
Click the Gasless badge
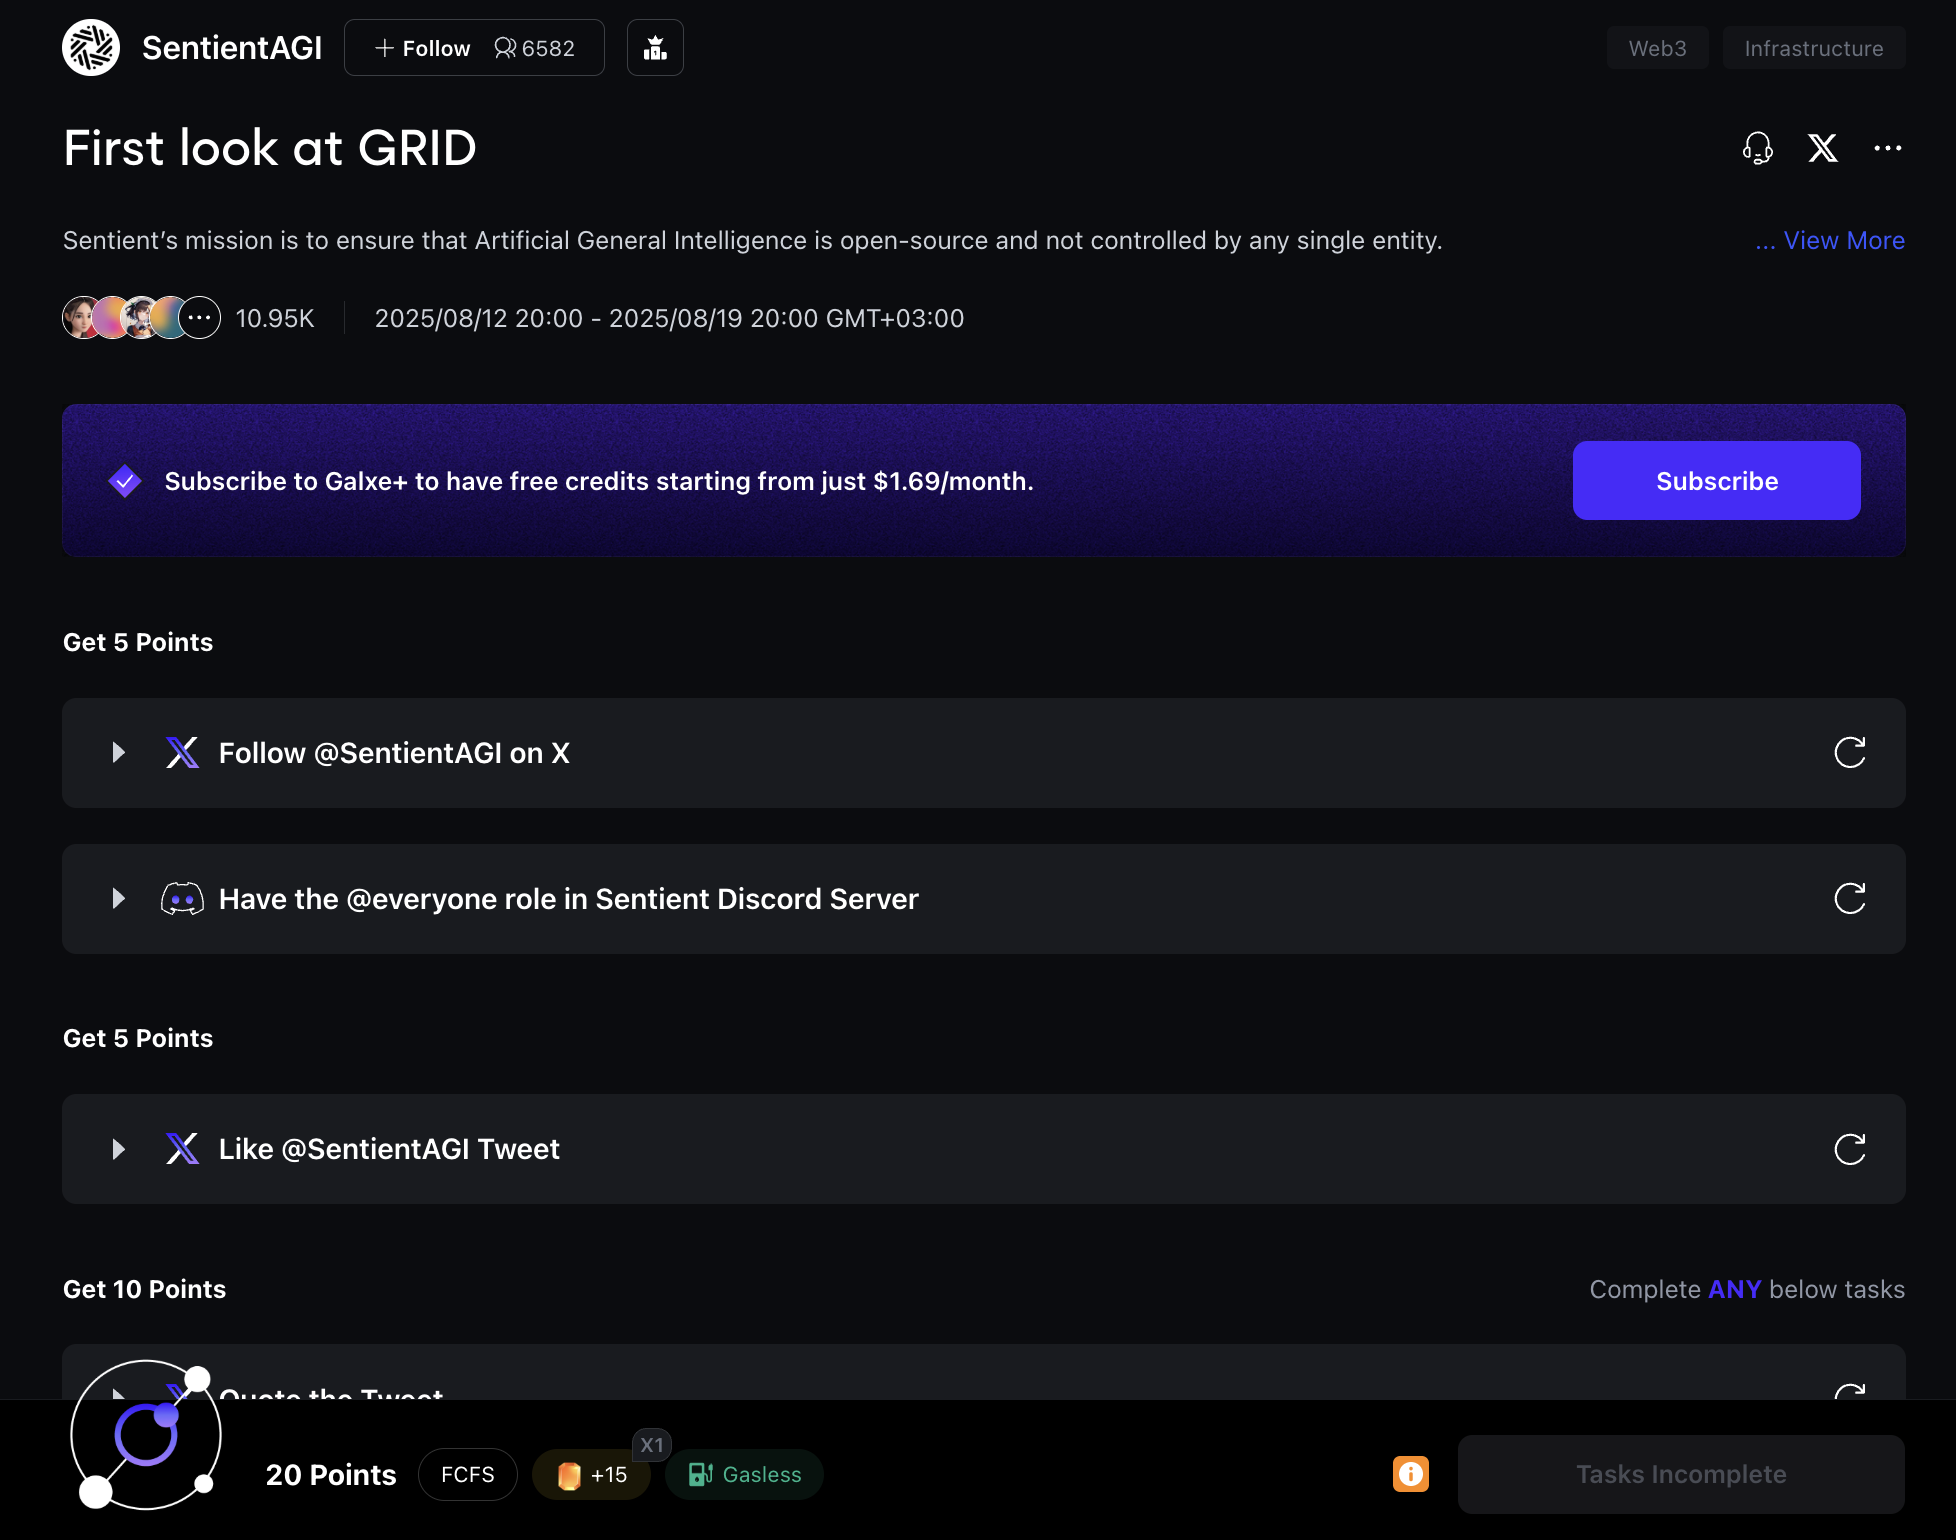pos(745,1475)
